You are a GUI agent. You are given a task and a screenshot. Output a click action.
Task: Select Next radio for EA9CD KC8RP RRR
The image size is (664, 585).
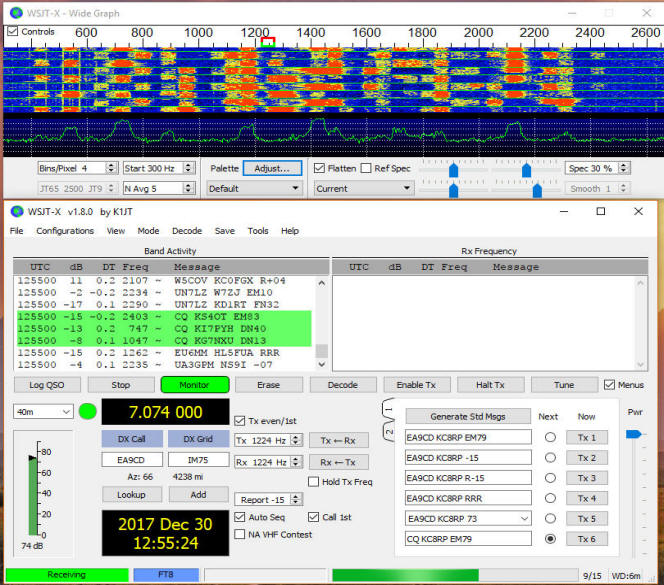(x=550, y=498)
